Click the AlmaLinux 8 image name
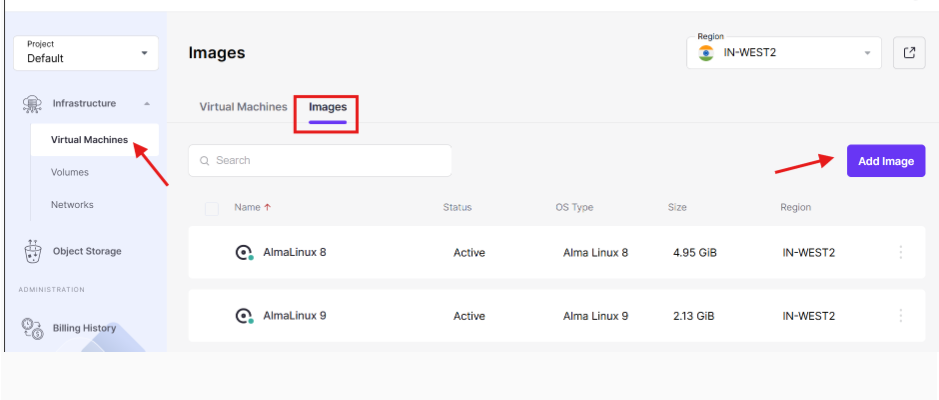Screen dimensions: 939x400 tap(295, 252)
